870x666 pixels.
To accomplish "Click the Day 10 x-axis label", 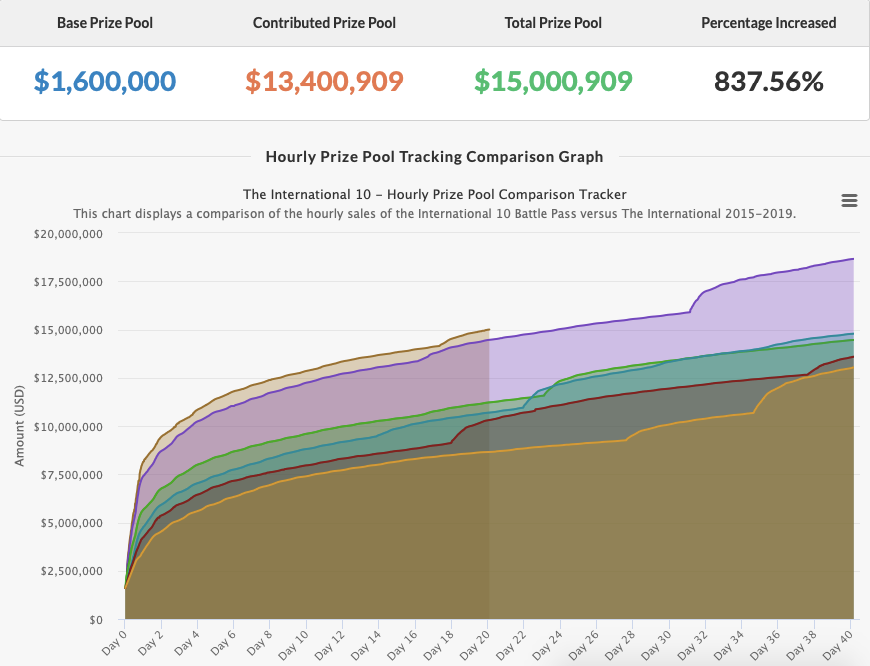I will coord(293,644).
